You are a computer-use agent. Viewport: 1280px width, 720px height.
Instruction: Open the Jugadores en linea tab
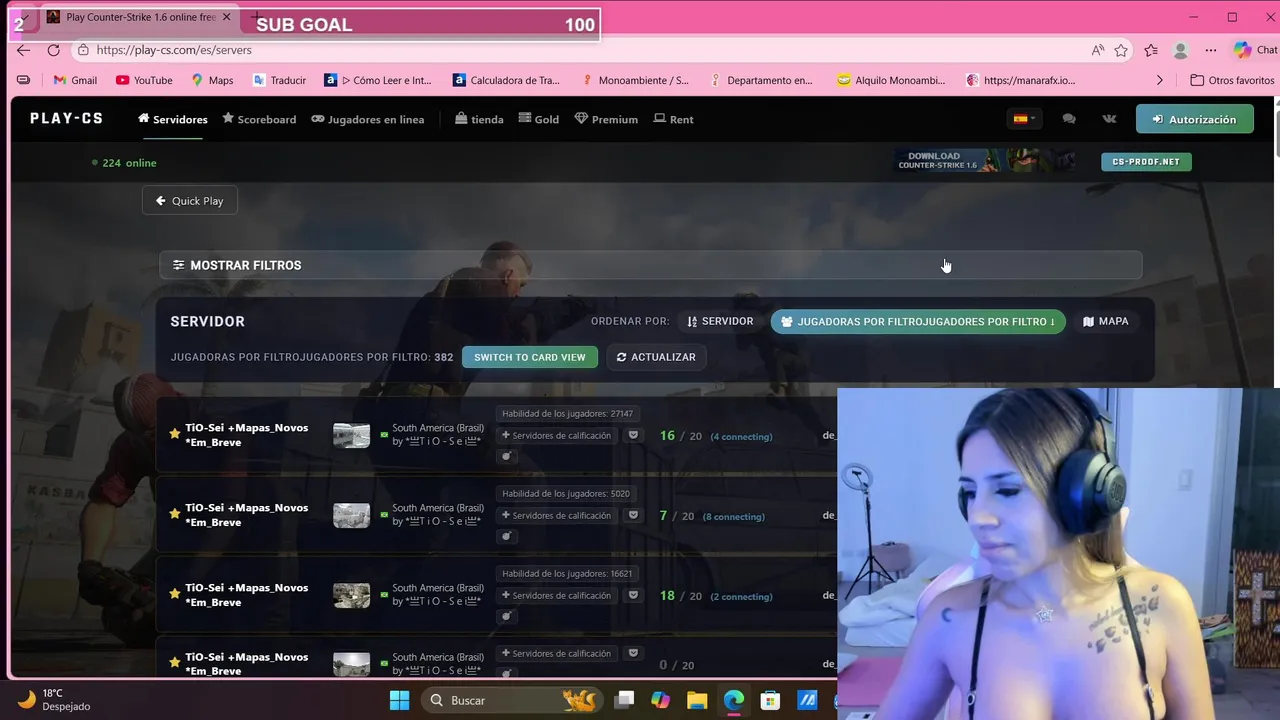pos(368,119)
